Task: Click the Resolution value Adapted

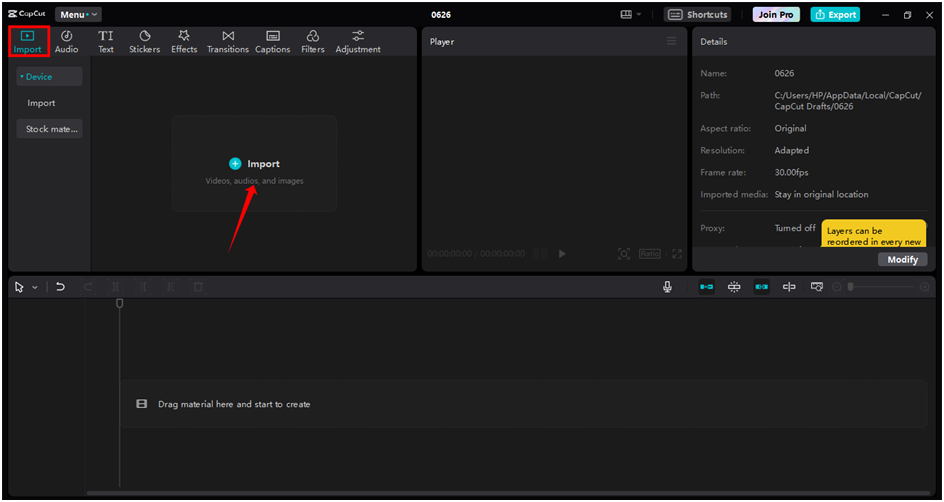Action: (792, 150)
